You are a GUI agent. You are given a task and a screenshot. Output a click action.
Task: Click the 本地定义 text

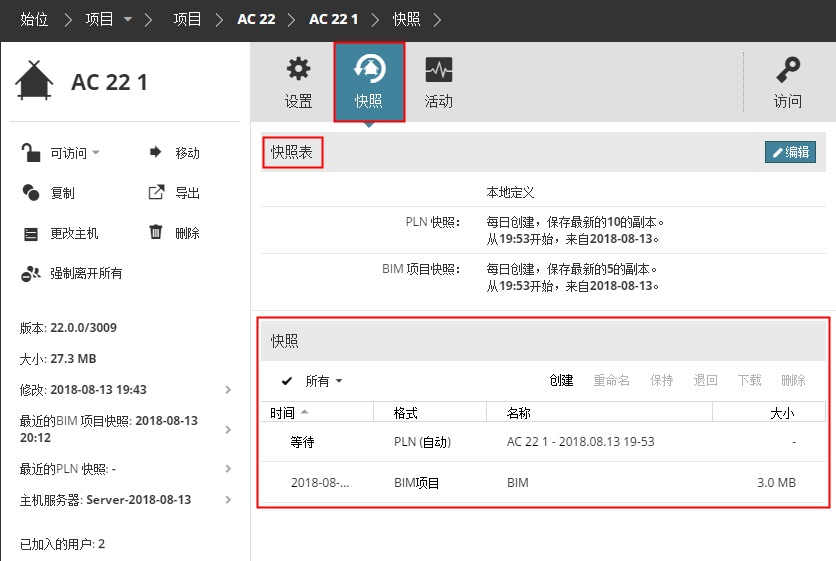click(510, 193)
